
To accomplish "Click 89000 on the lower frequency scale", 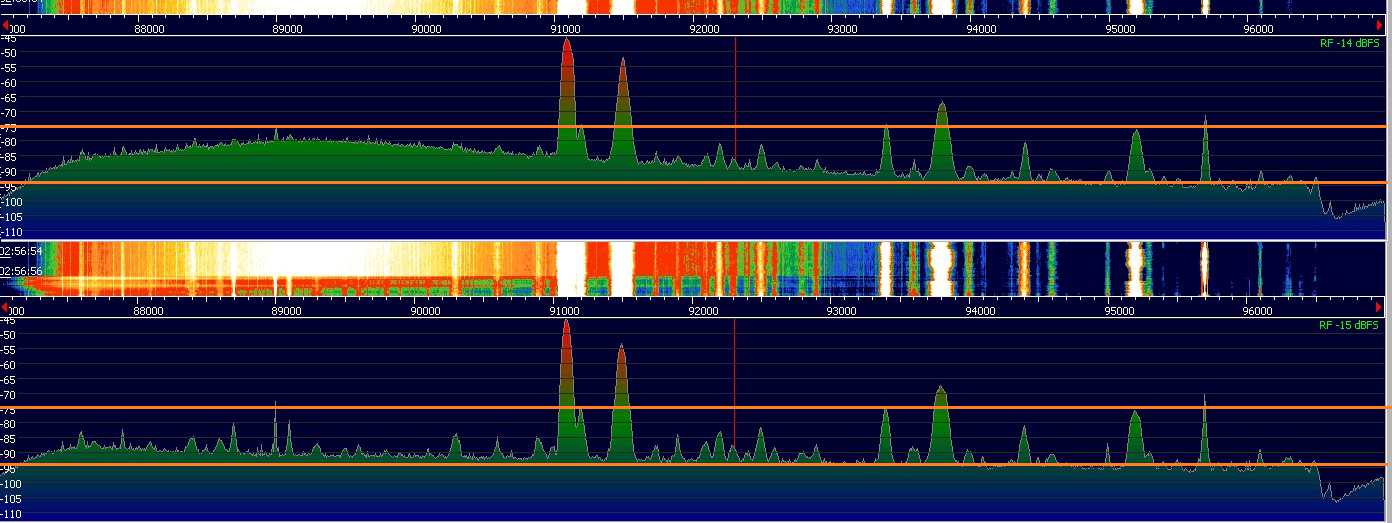I will click(x=287, y=311).
